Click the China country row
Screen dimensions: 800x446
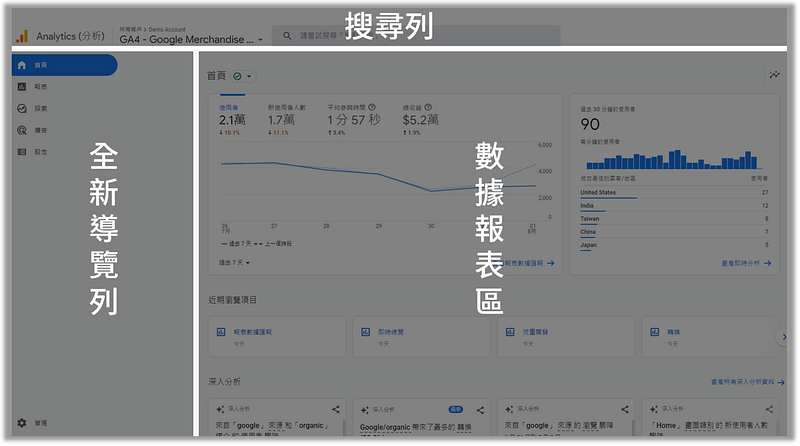pyautogui.click(x=674, y=232)
